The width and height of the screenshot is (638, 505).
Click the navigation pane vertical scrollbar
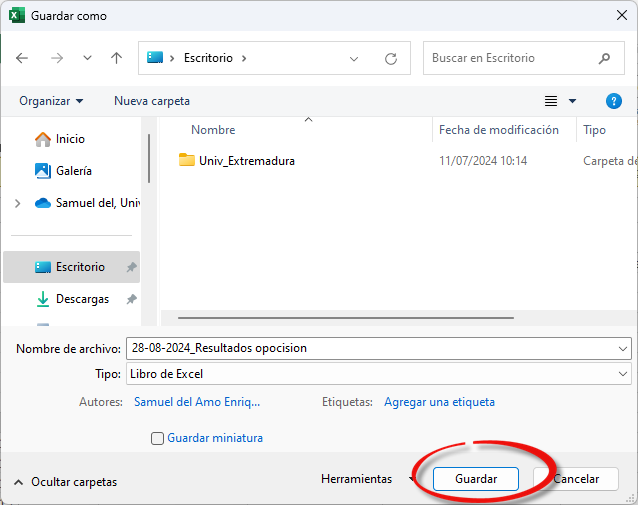pos(149,159)
